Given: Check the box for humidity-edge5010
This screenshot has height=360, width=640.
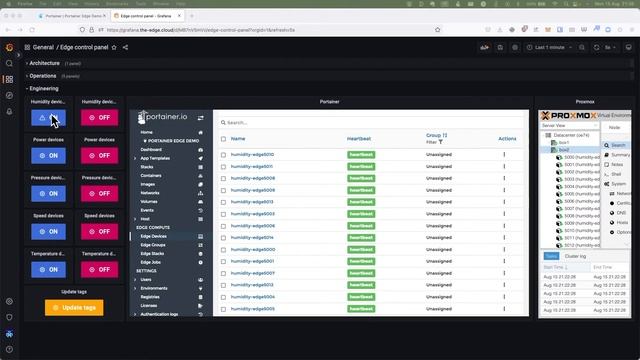Looking at the screenshot, I should [223, 155].
